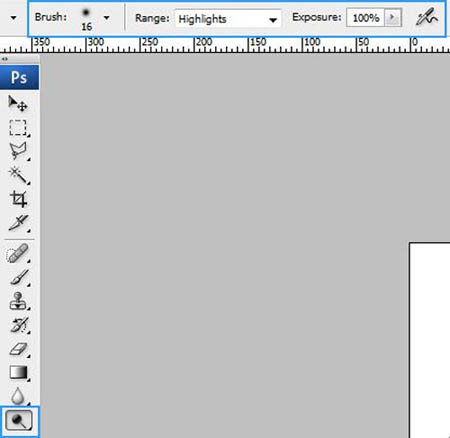Click the white document canvas
The height and width of the screenshot is (438, 450).
click(x=430, y=340)
